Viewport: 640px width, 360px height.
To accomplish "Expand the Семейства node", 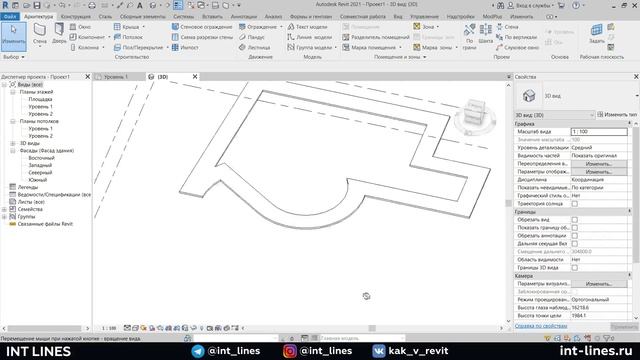I will [x=4, y=209].
